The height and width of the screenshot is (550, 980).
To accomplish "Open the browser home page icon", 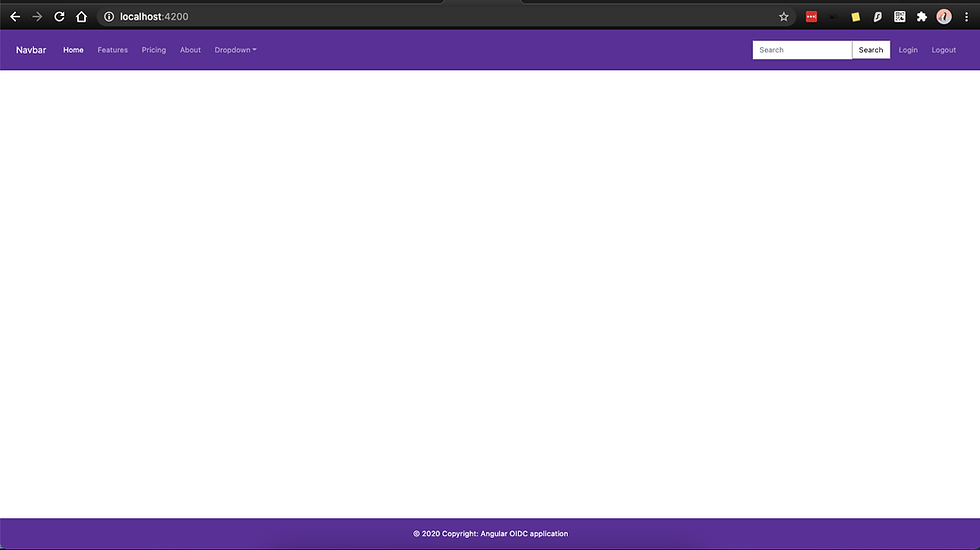I will coord(81,17).
